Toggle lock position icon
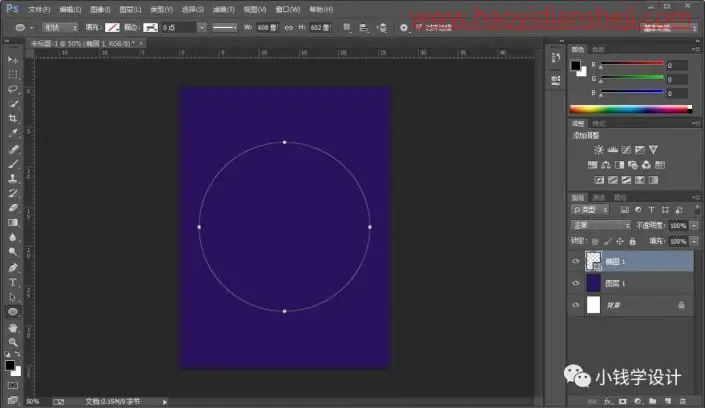Screen dimensions: 705x408 pos(620,242)
